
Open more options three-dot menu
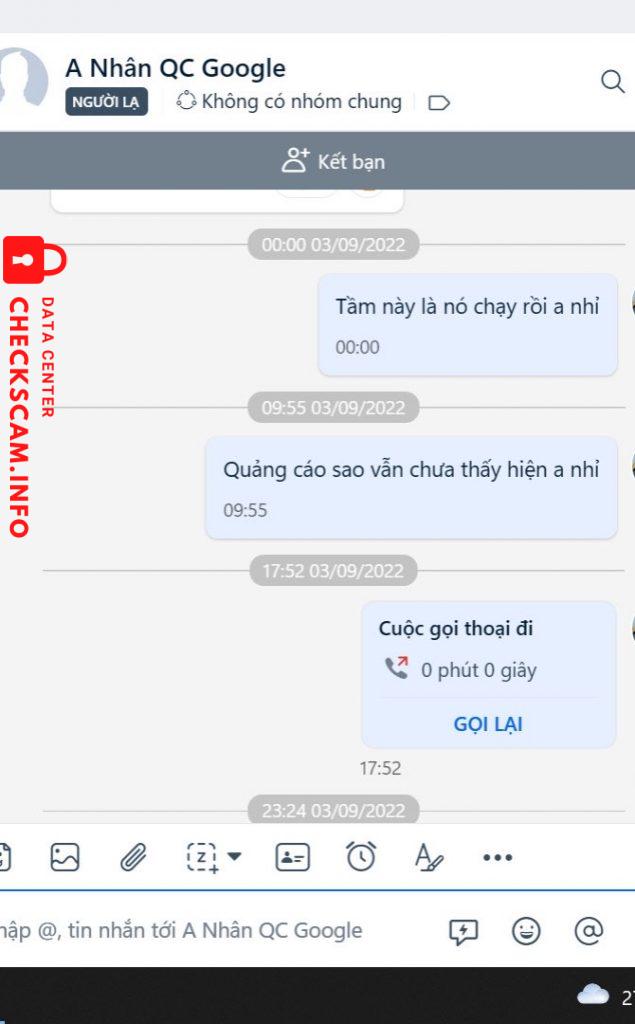pyautogui.click(x=497, y=857)
